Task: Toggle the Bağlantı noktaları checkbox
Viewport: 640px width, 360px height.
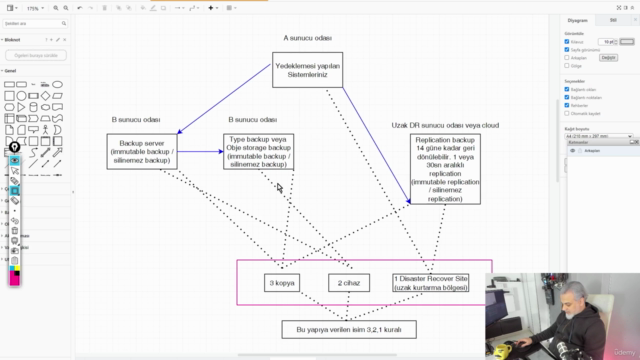Action: [x=567, y=98]
